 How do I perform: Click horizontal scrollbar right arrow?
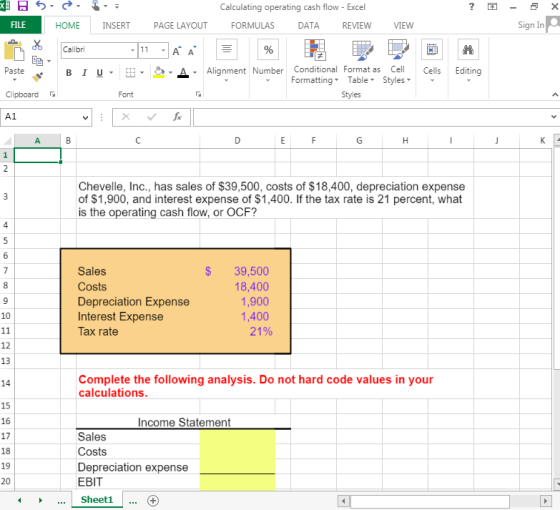[x=545, y=501]
